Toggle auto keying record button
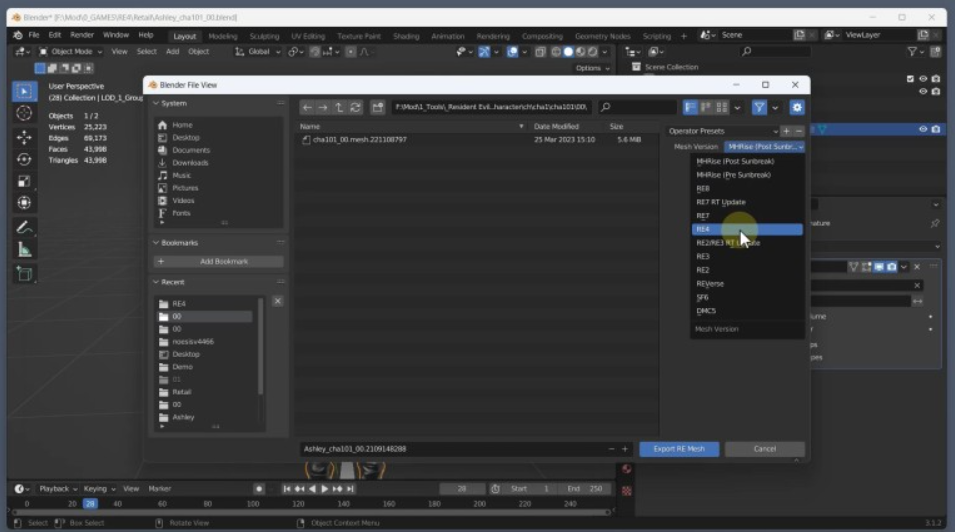Viewport: 955px width, 532px height. 259,489
